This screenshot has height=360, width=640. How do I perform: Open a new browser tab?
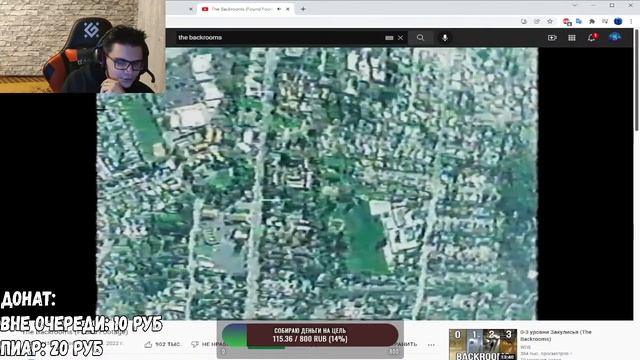tap(303, 9)
